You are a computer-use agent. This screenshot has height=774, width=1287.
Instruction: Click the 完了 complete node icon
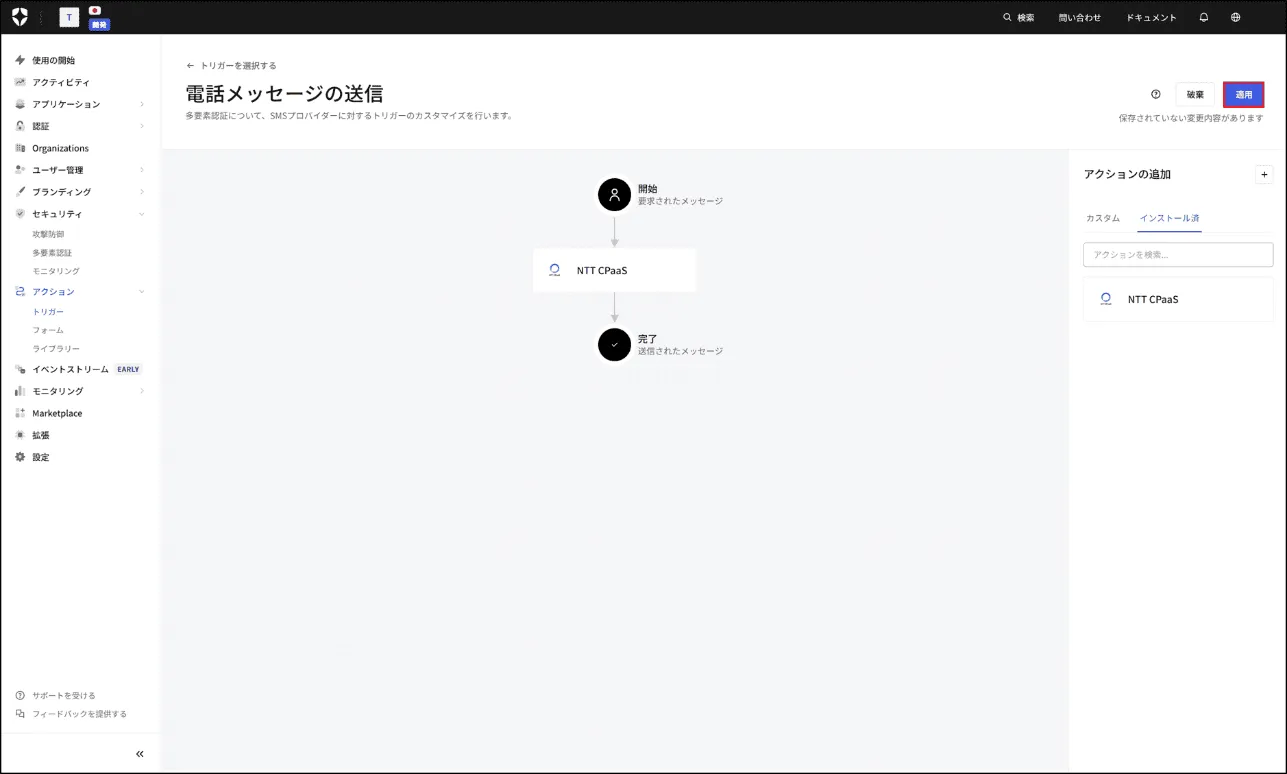click(614, 344)
